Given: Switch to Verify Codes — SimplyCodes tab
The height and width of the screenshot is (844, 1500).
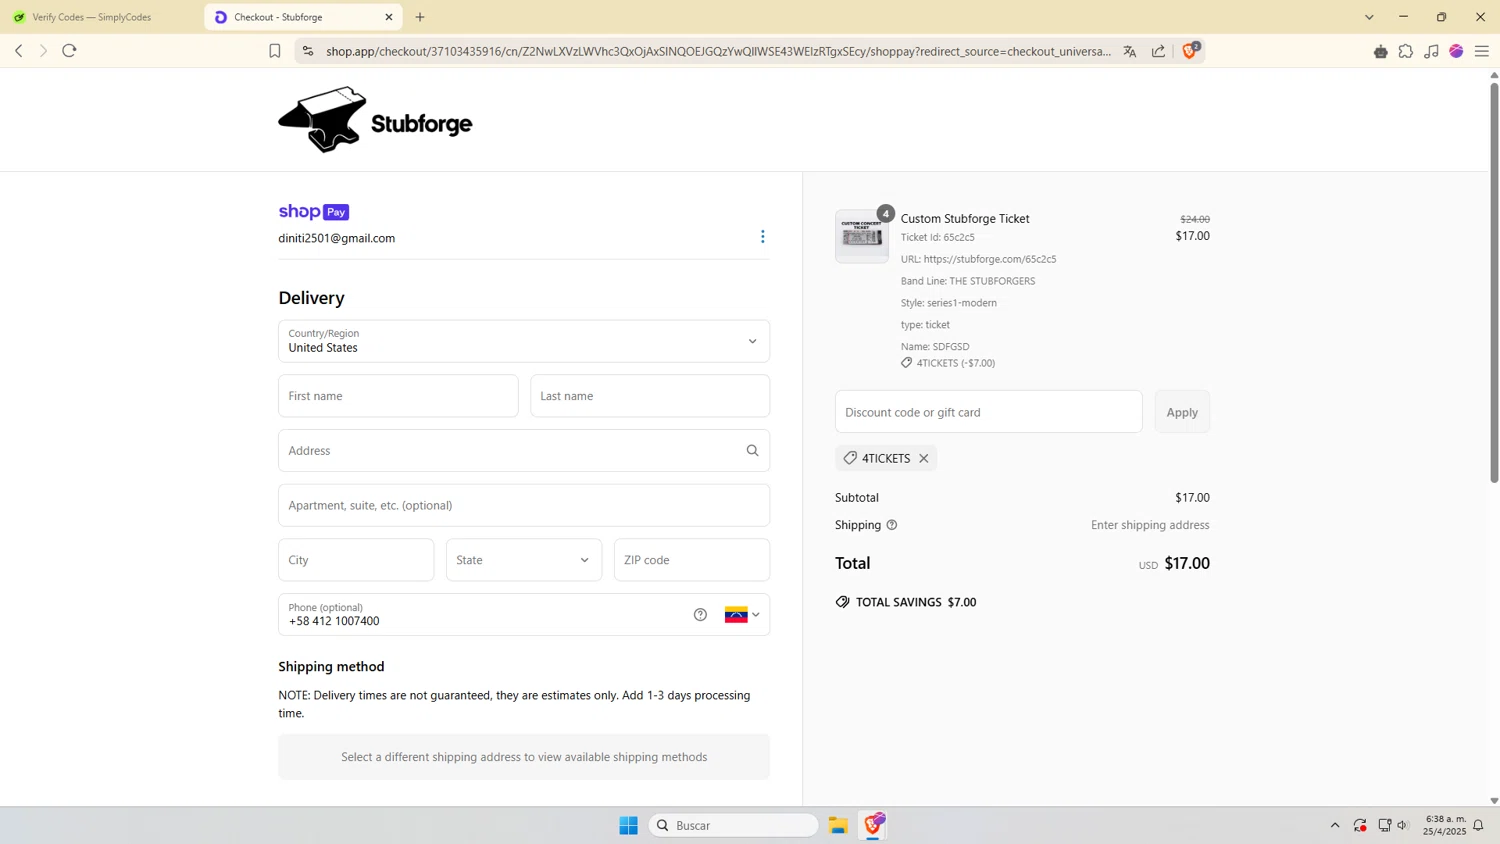Looking at the screenshot, I should coord(100,17).
